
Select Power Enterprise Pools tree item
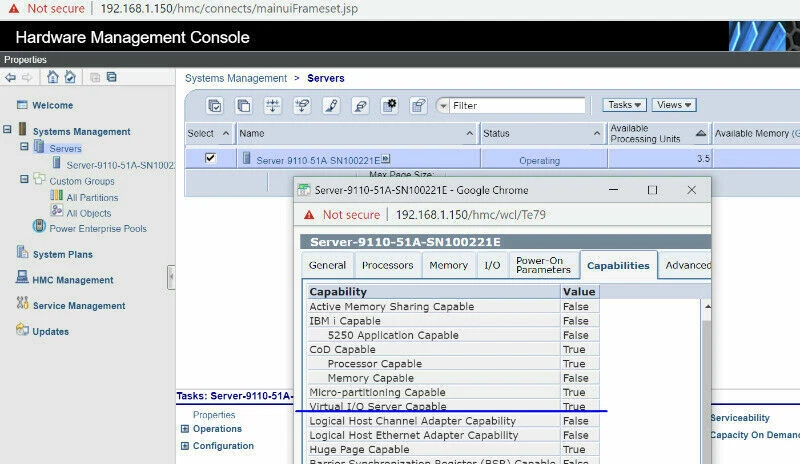pyautogui.click(x=98, y=229)
